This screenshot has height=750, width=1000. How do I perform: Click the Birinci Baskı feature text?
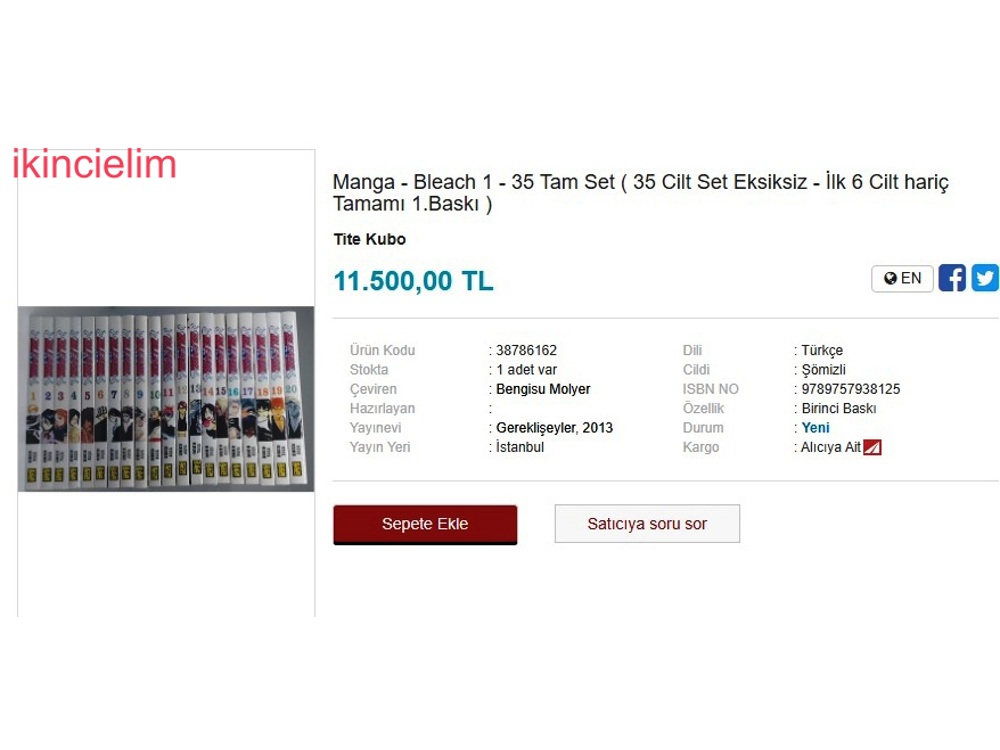(839, 408)
